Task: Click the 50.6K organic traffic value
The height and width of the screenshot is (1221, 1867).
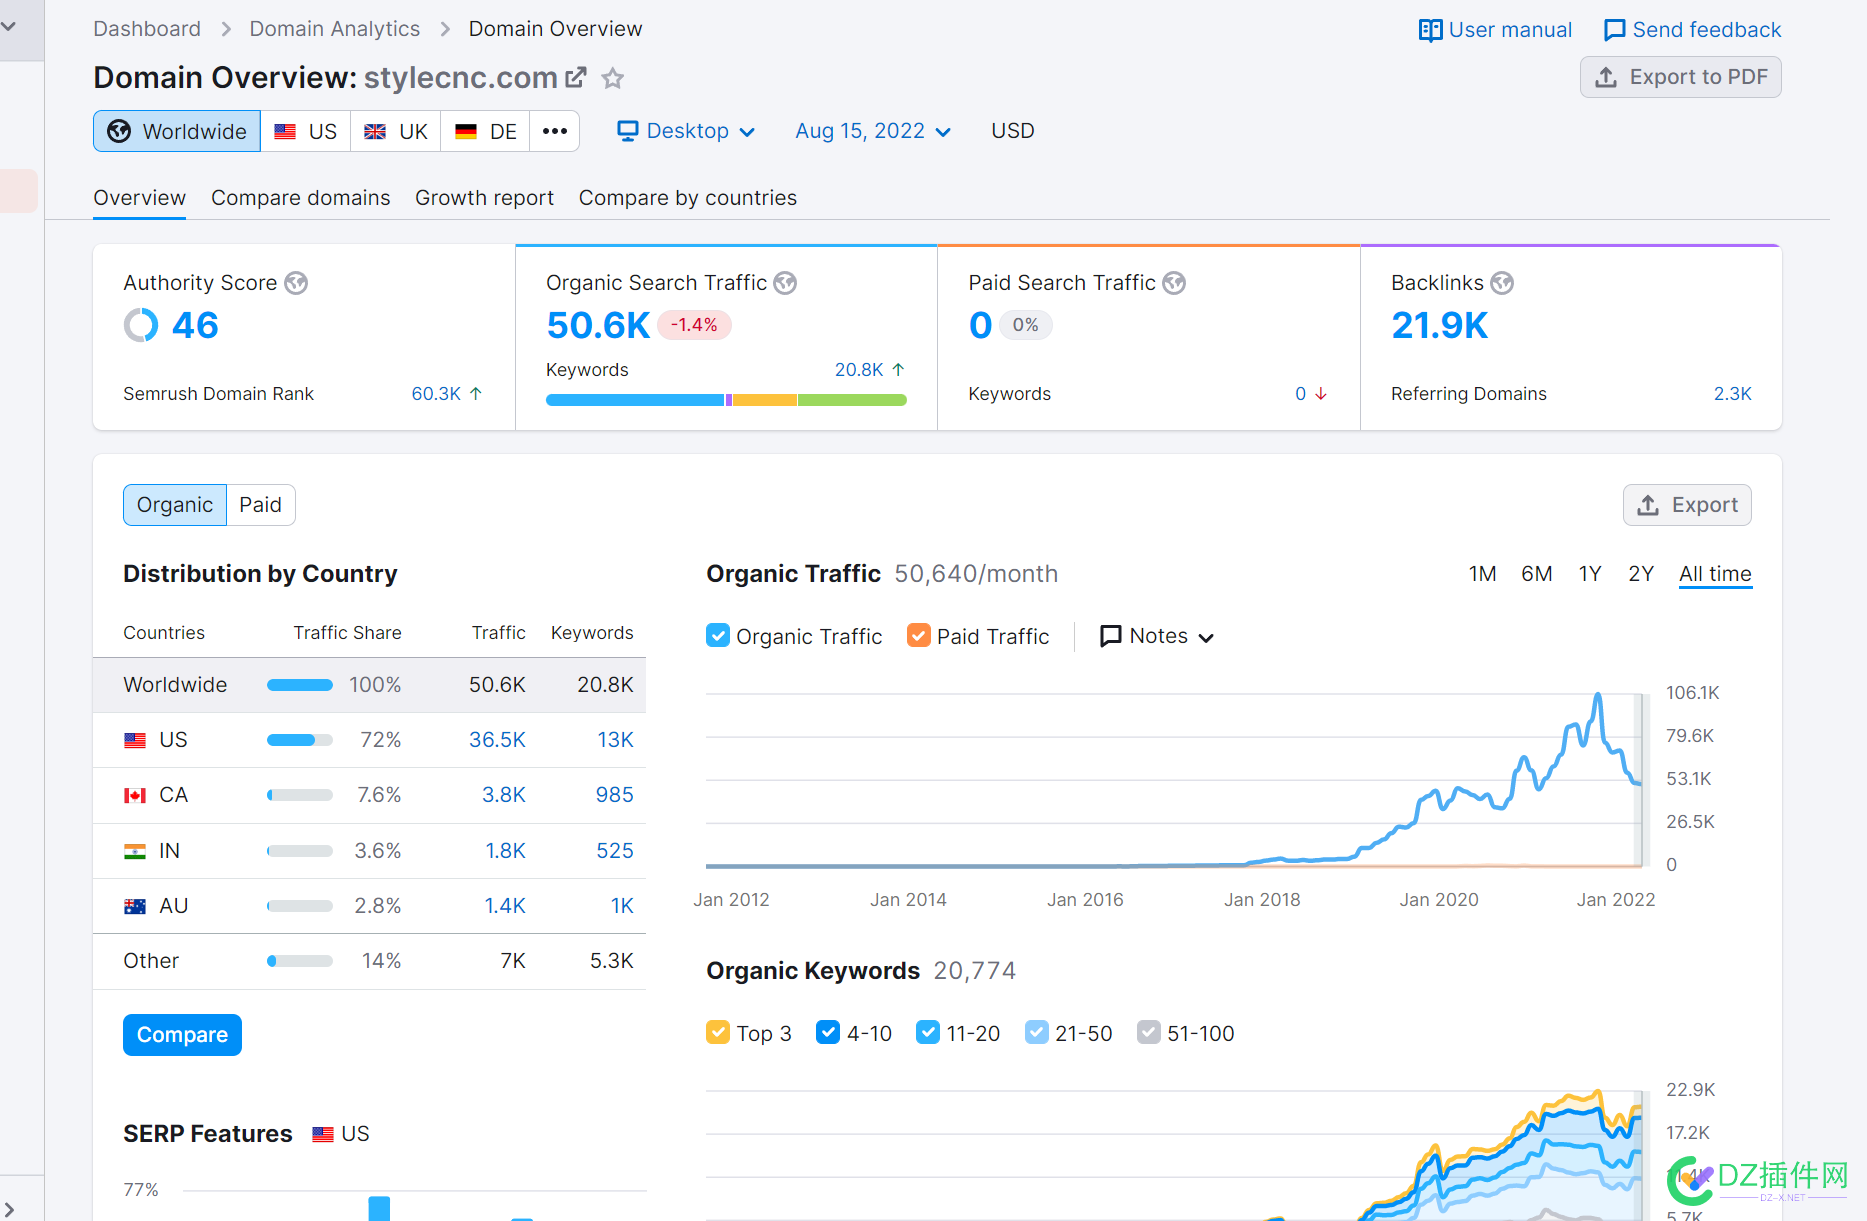Action: tap(598, 326)
